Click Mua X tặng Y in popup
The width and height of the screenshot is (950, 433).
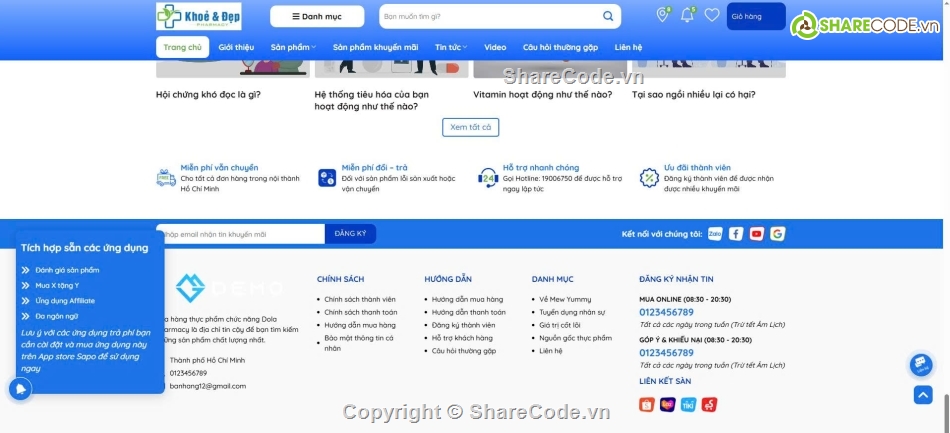(58, 285)
